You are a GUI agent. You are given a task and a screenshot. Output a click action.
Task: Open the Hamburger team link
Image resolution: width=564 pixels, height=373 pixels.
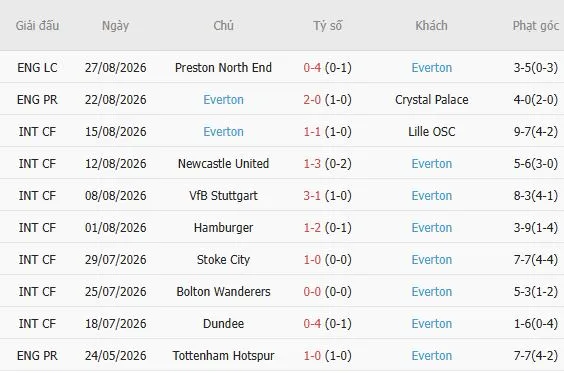[x=223, y=228]
